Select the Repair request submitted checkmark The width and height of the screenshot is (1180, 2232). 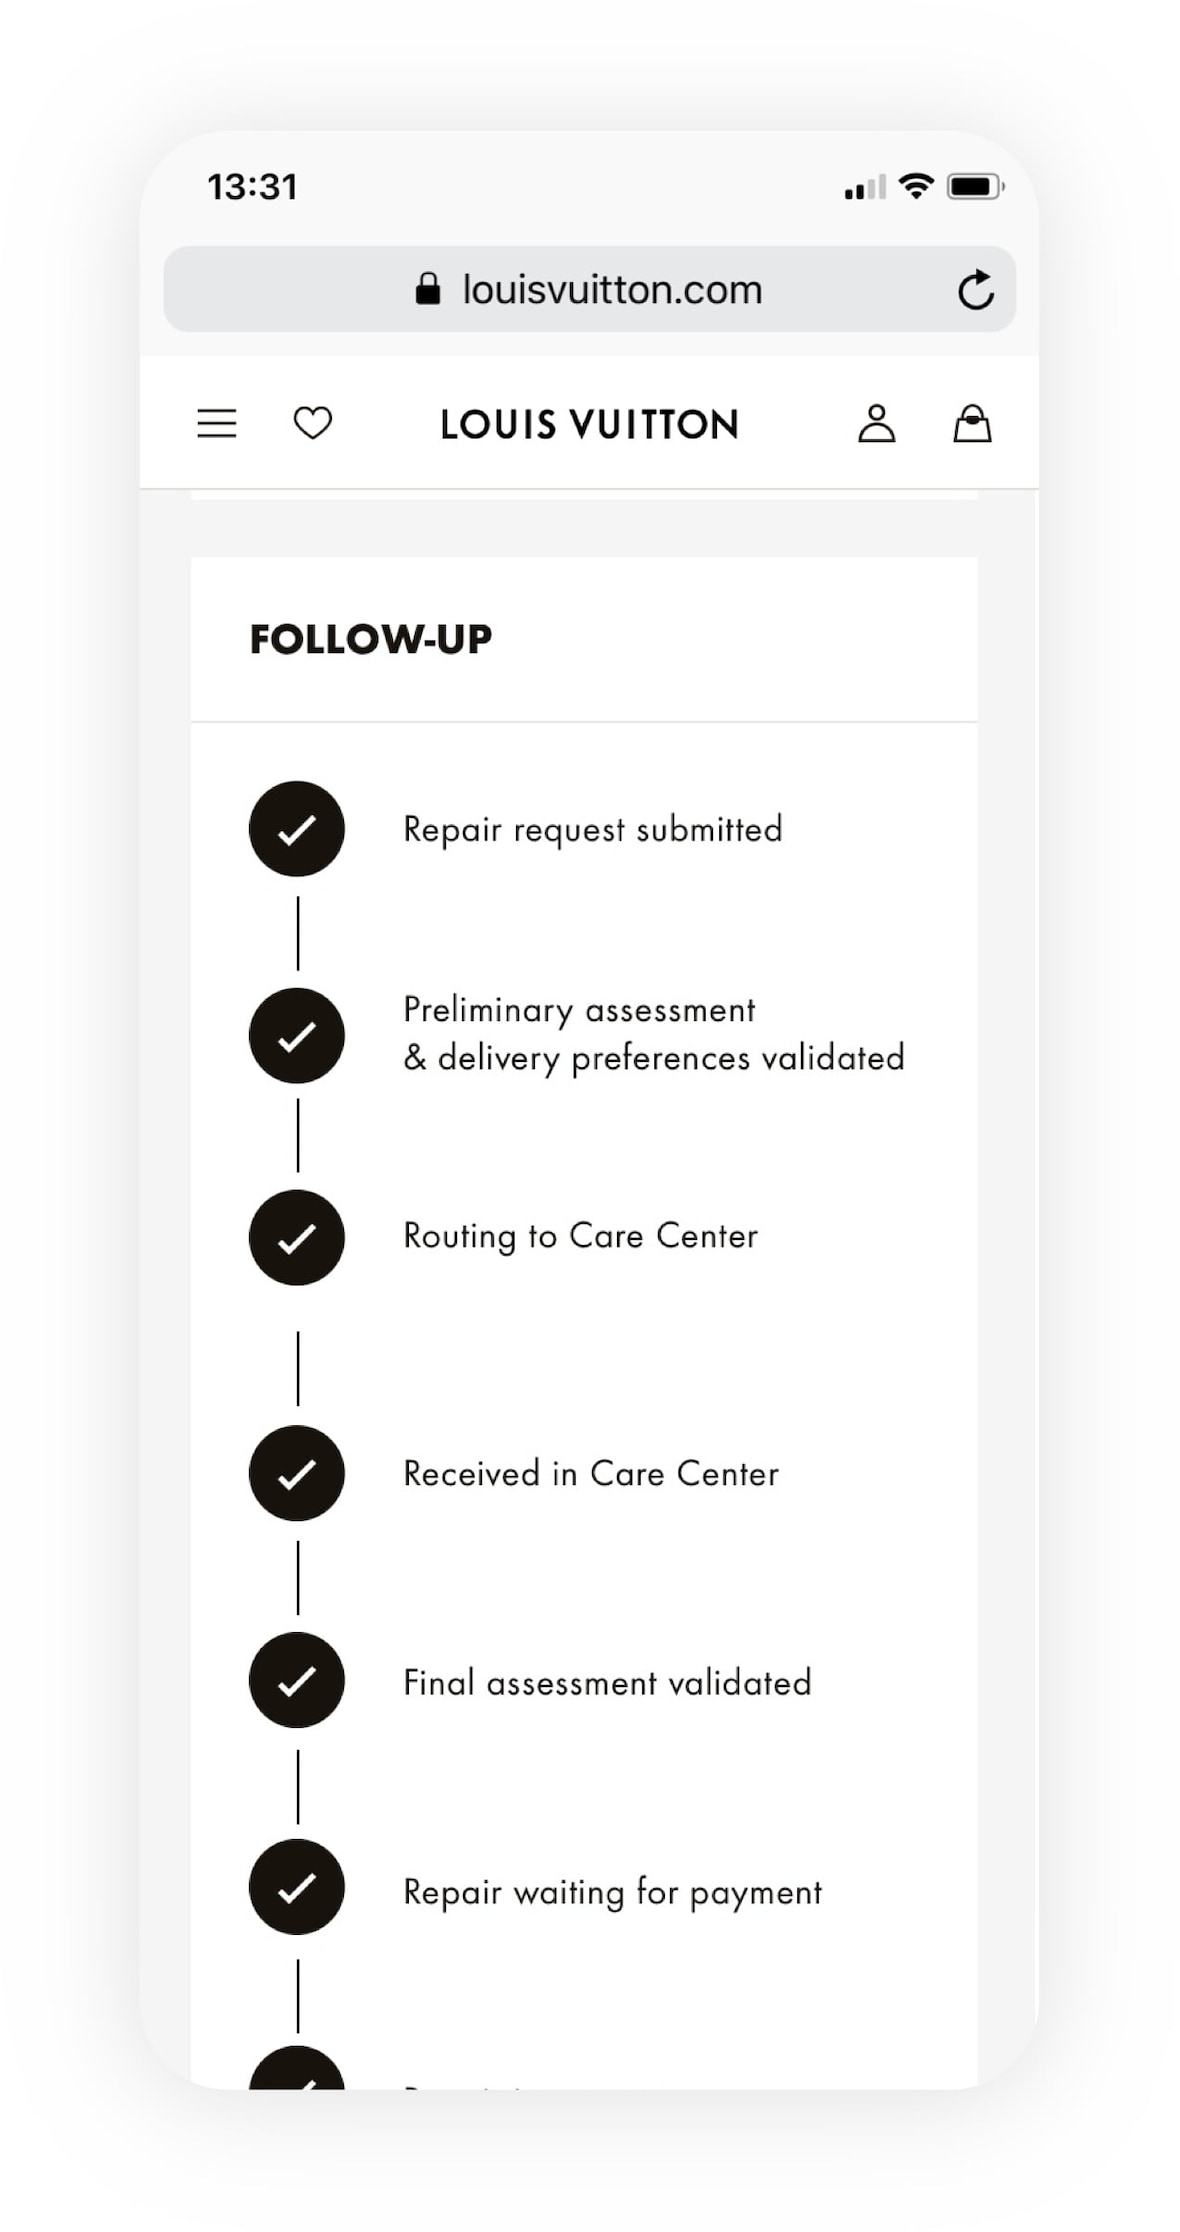click(296, 829)
